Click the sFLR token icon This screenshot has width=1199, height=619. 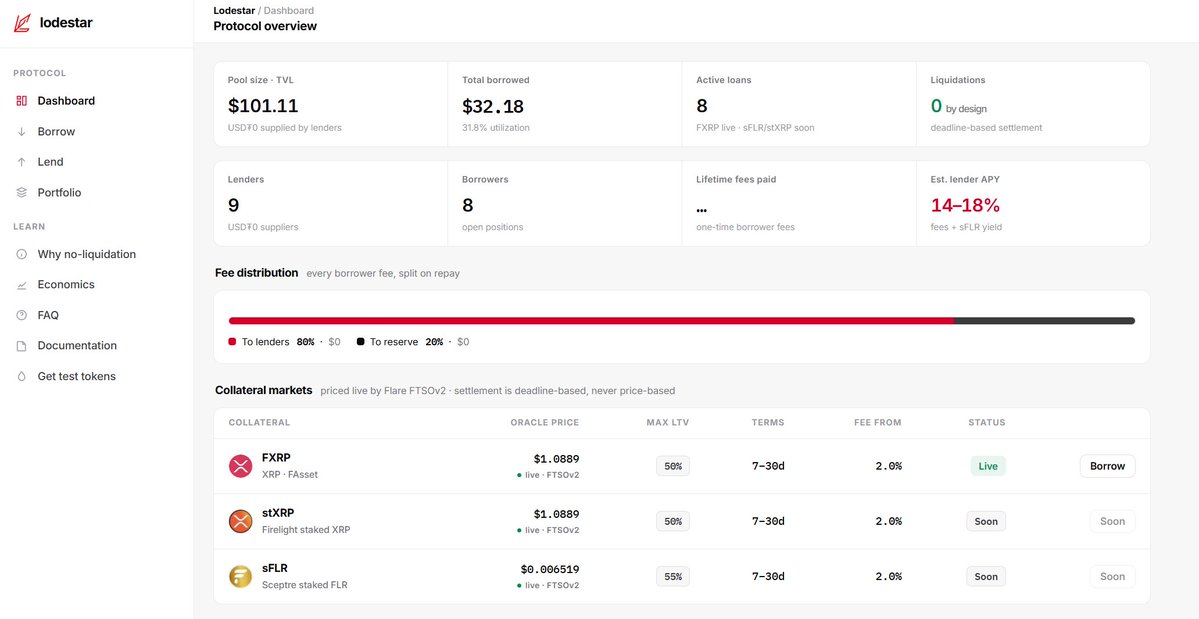click(x=240, y=576)
